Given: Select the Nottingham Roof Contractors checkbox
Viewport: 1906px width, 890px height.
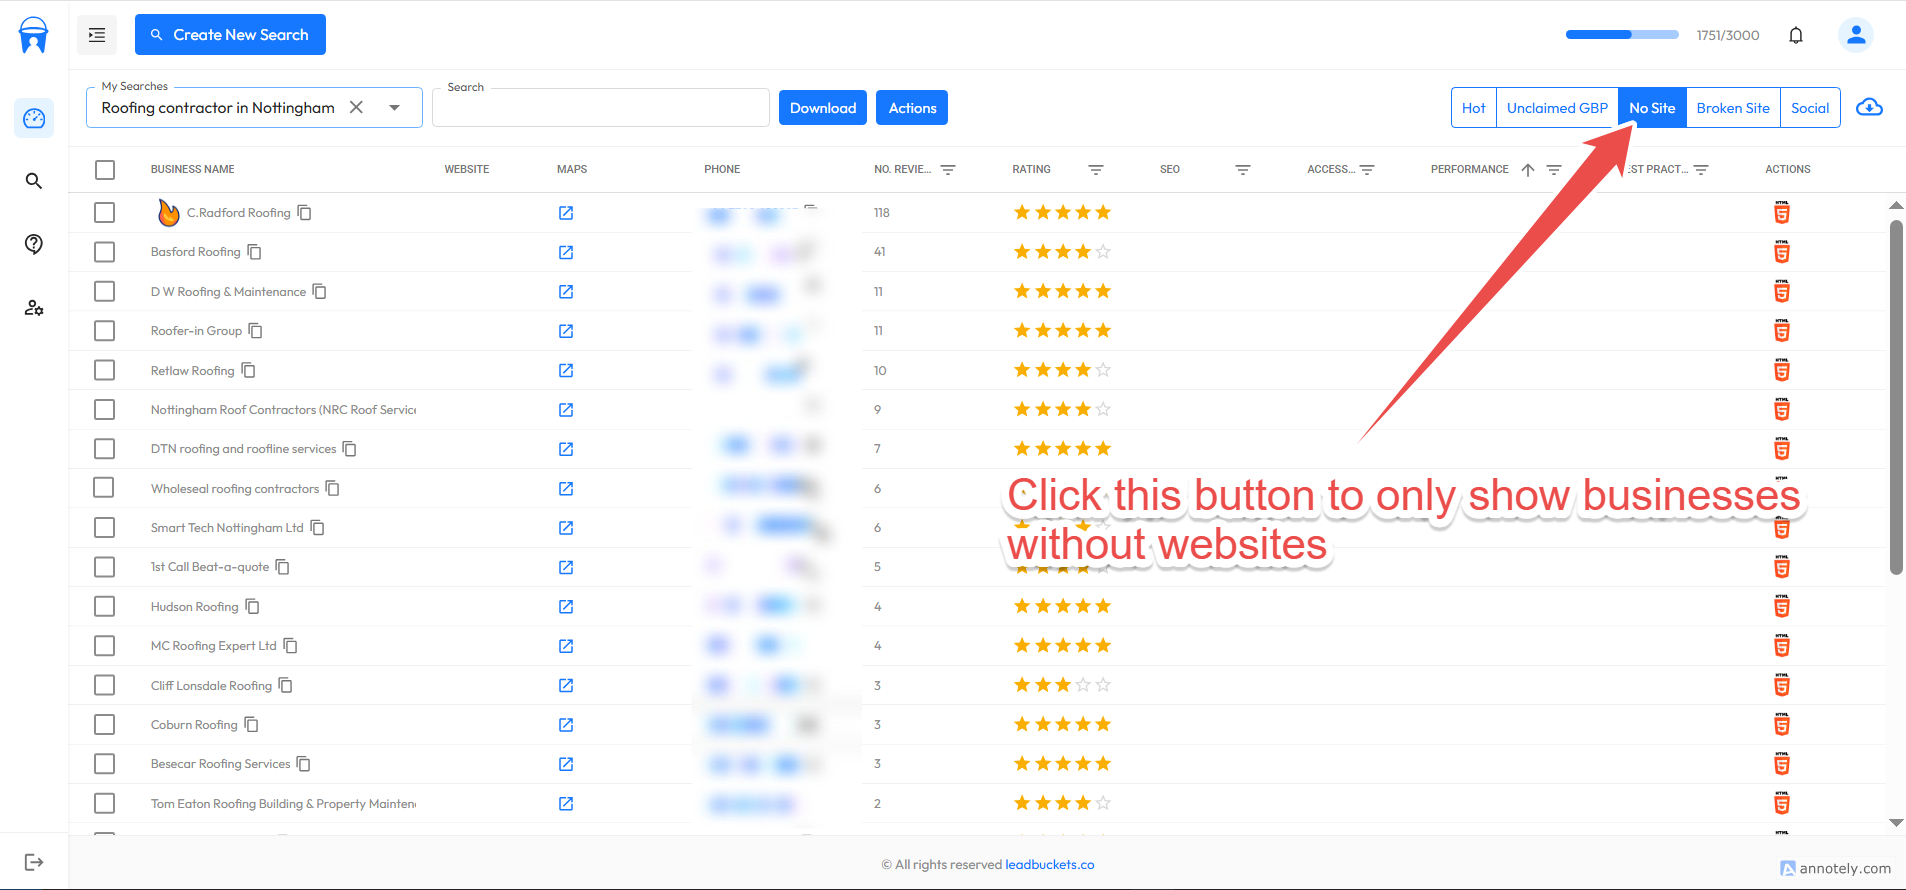Looking at the screenshot, I should pos(105,410).
